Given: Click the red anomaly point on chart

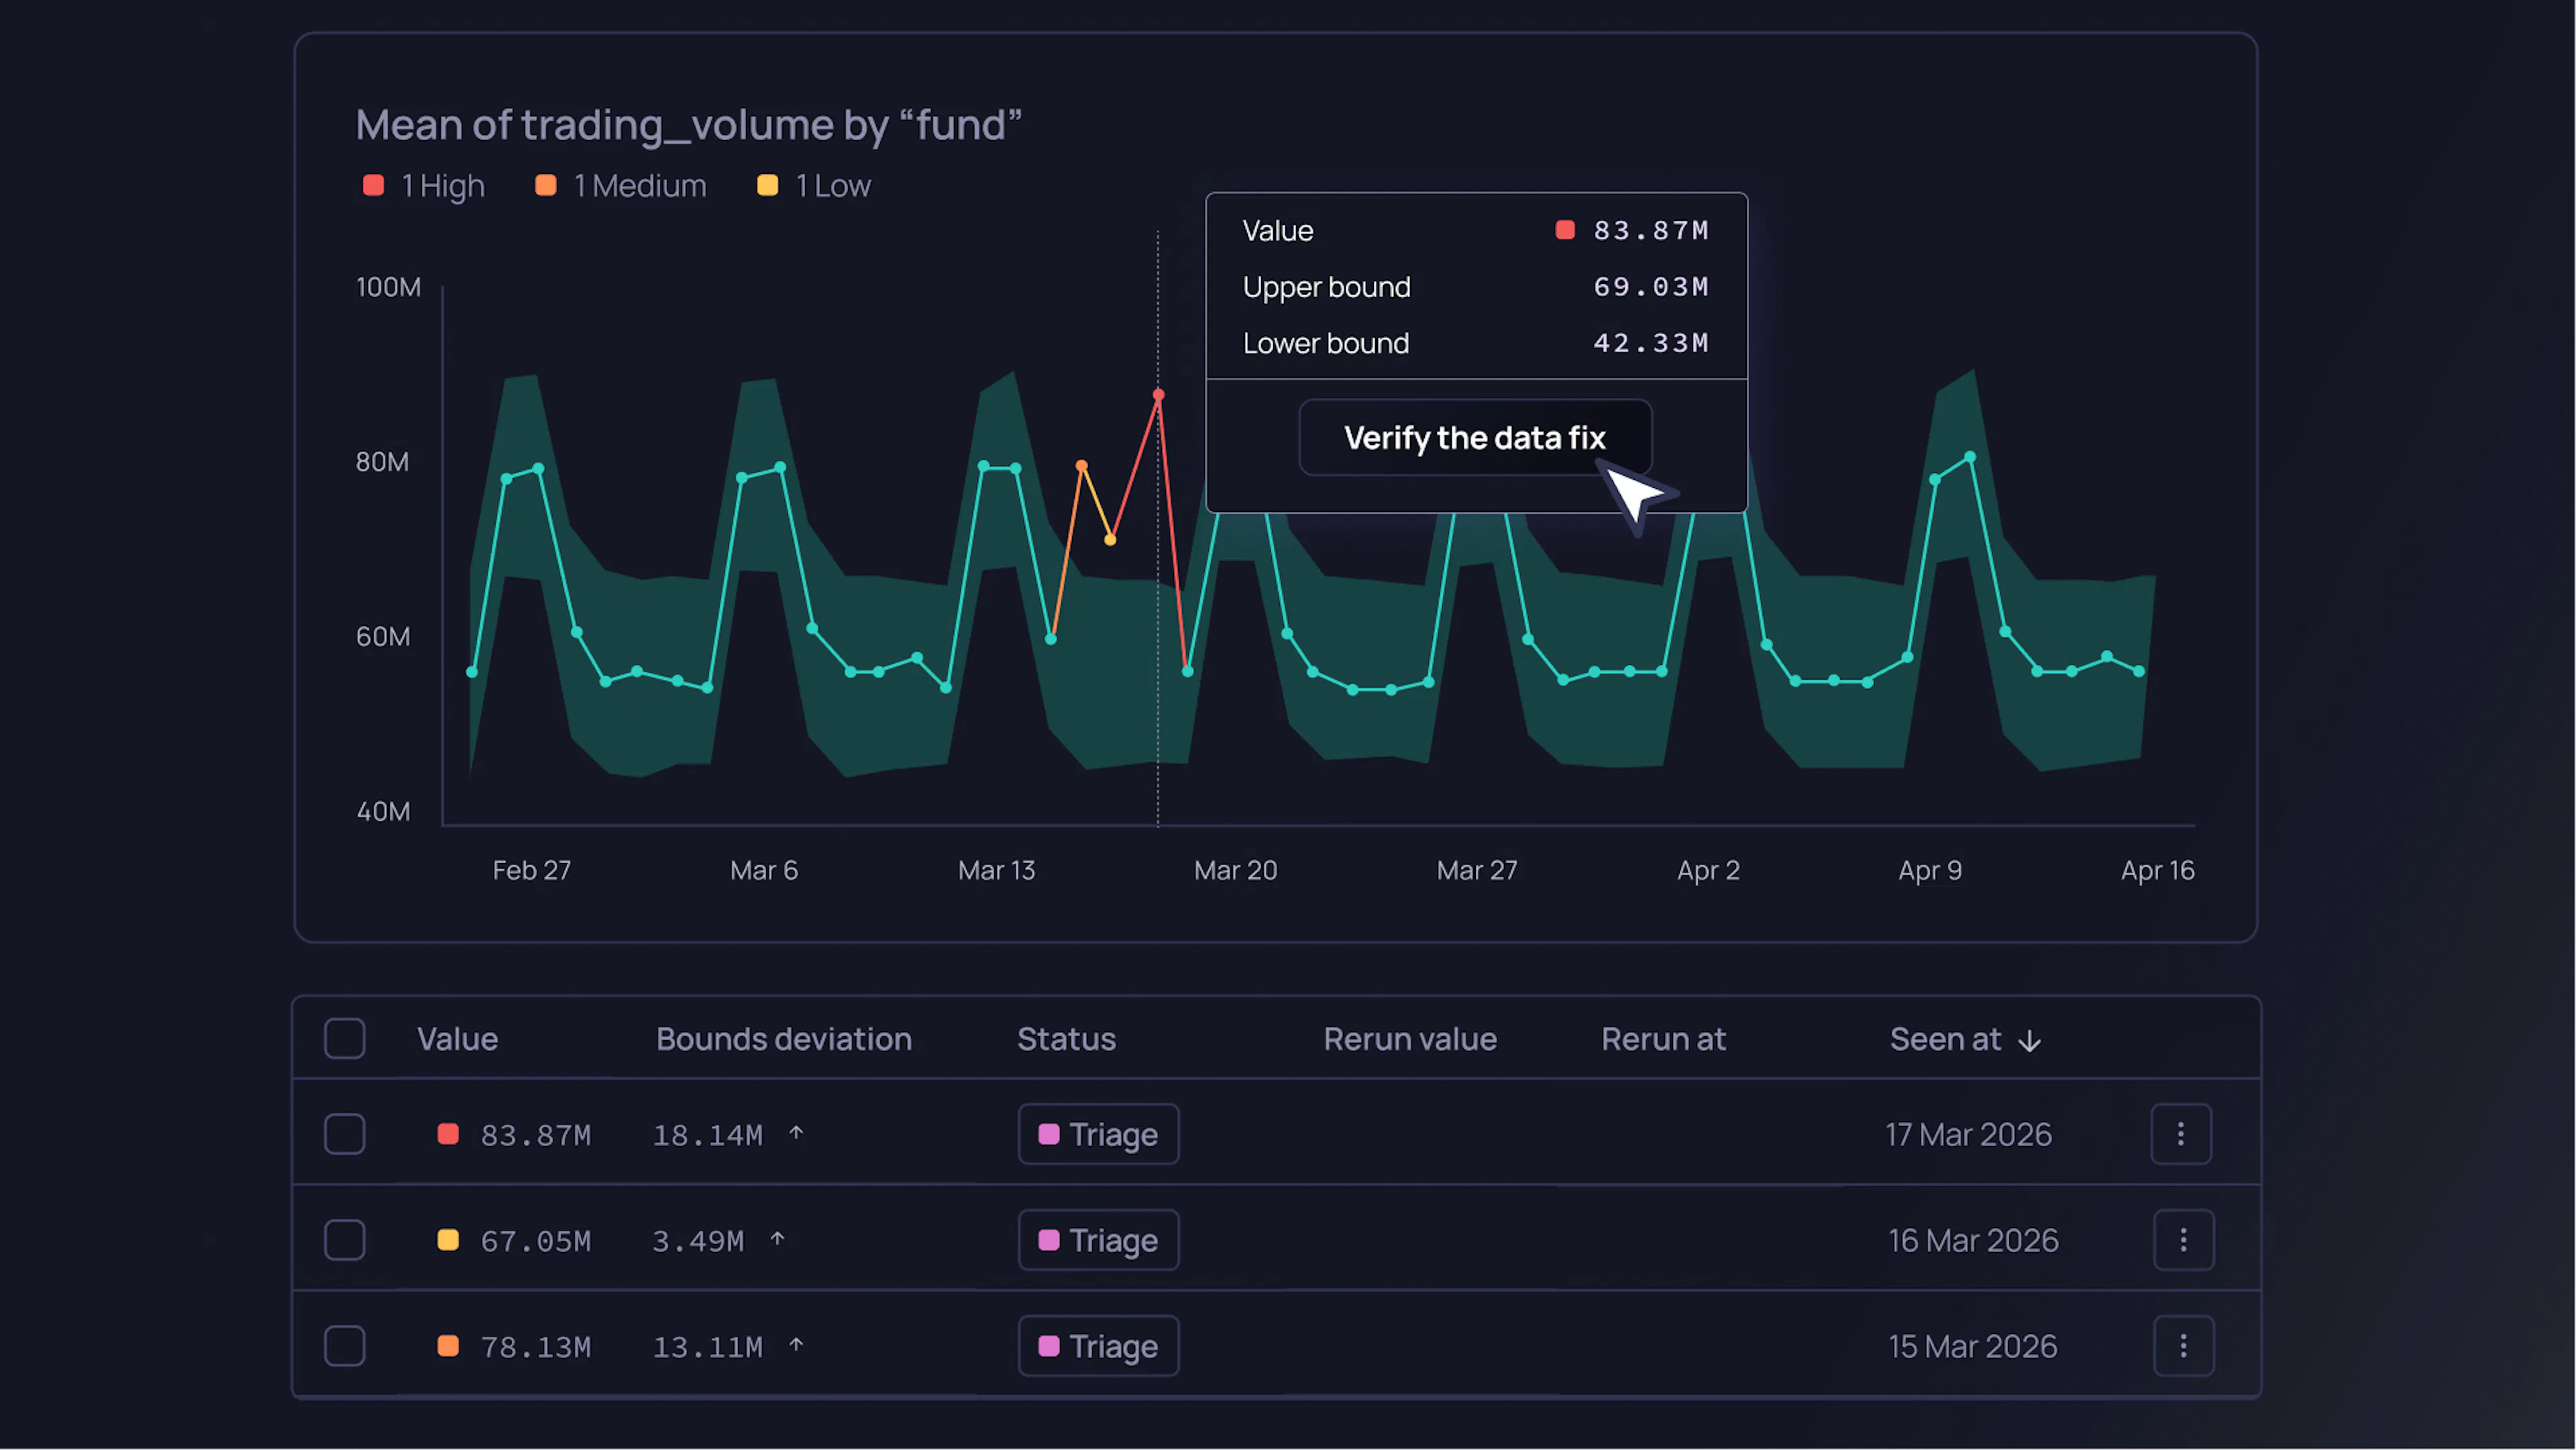Looking at the screenshot, I should (x=1158, y=395).
